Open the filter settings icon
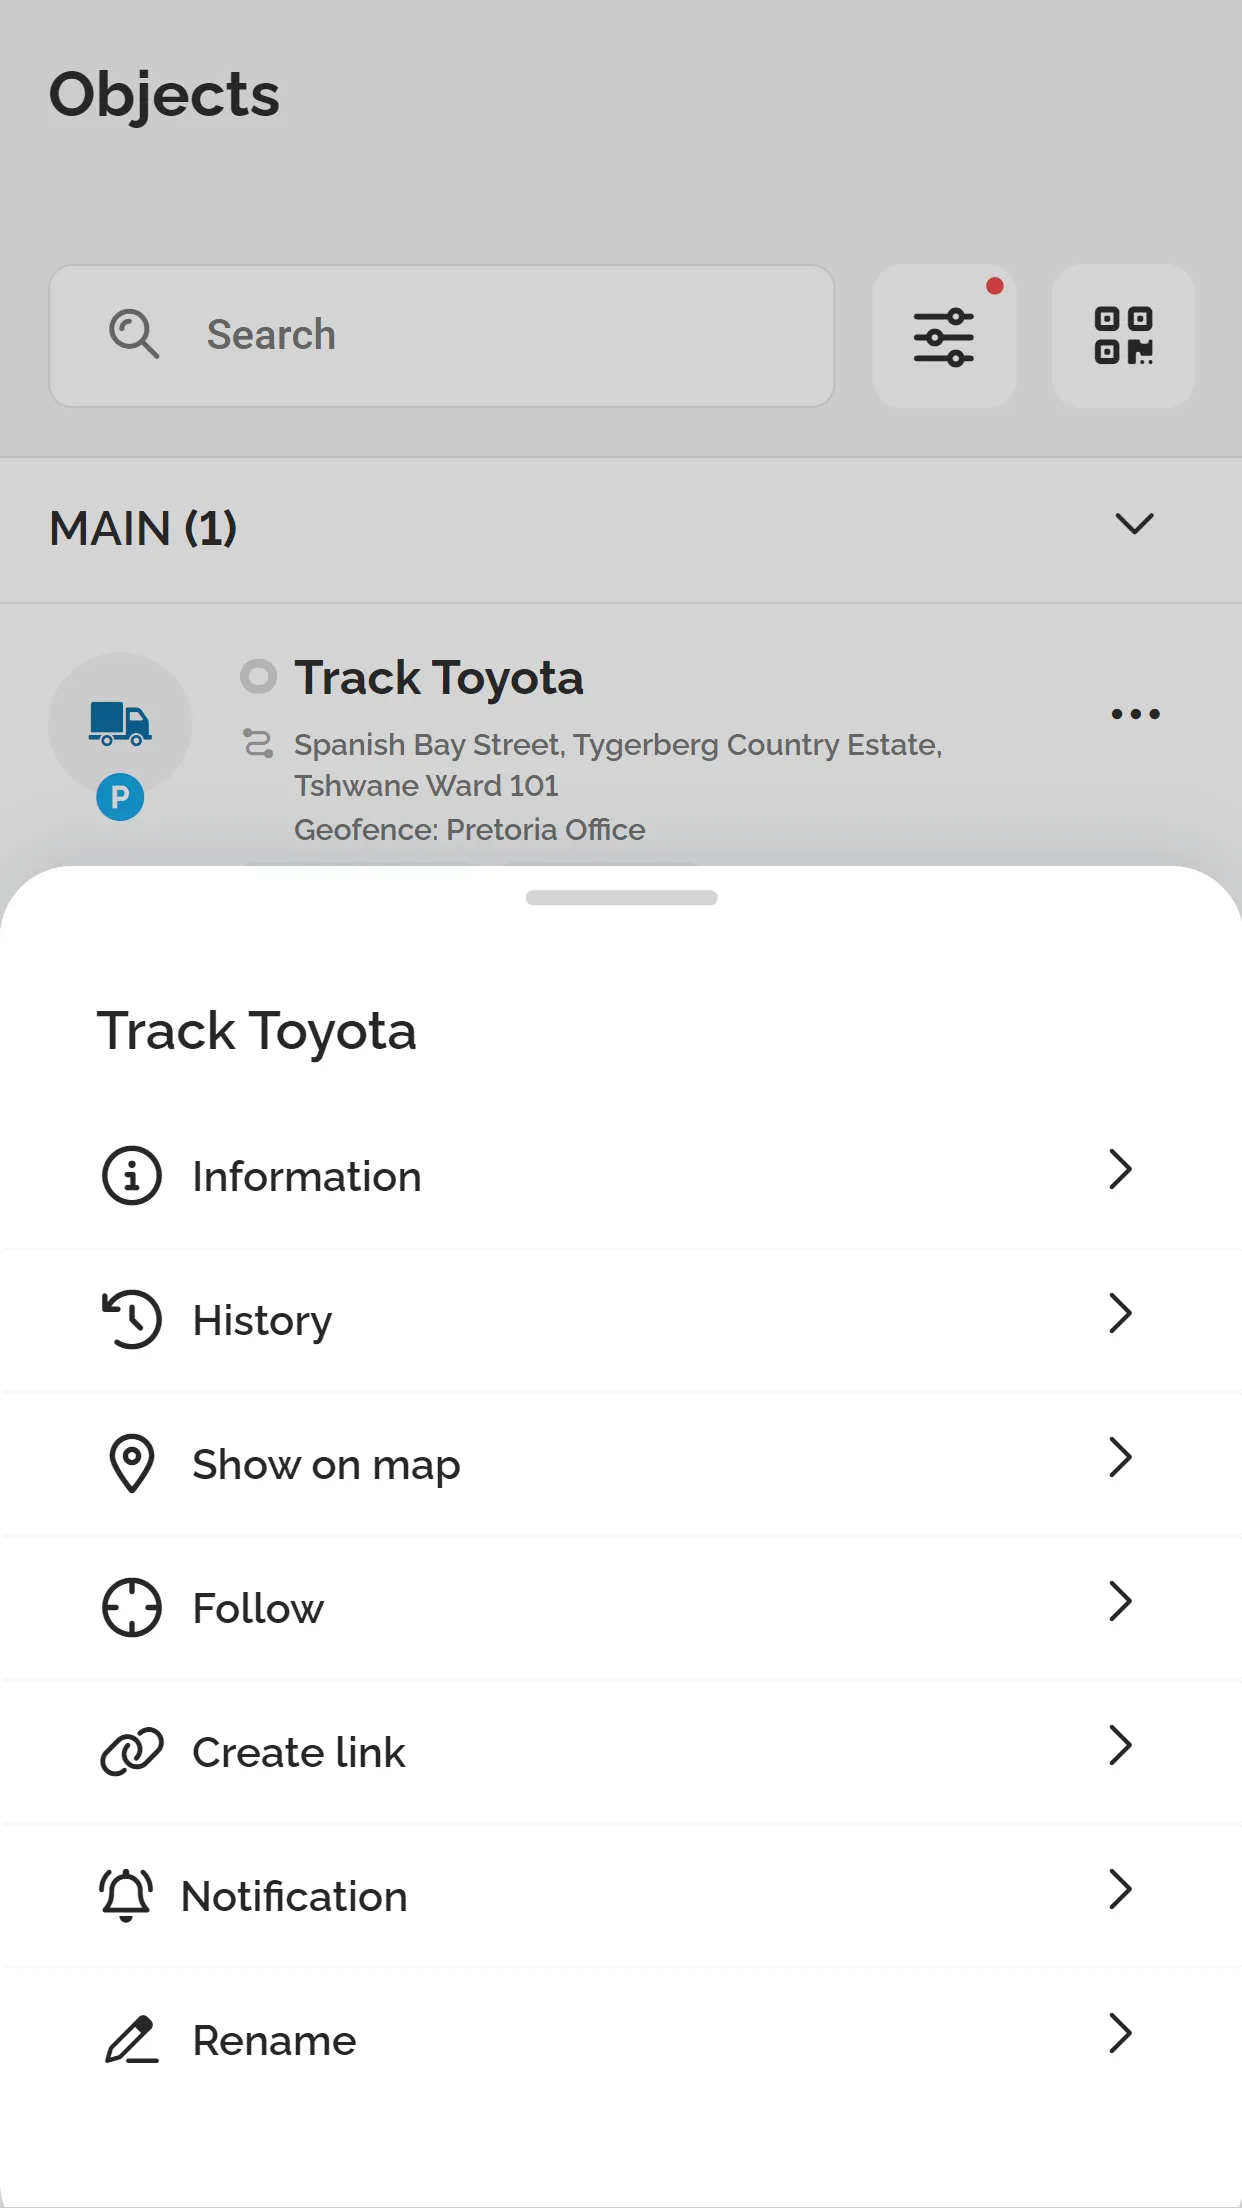 (x=944, y=336)
